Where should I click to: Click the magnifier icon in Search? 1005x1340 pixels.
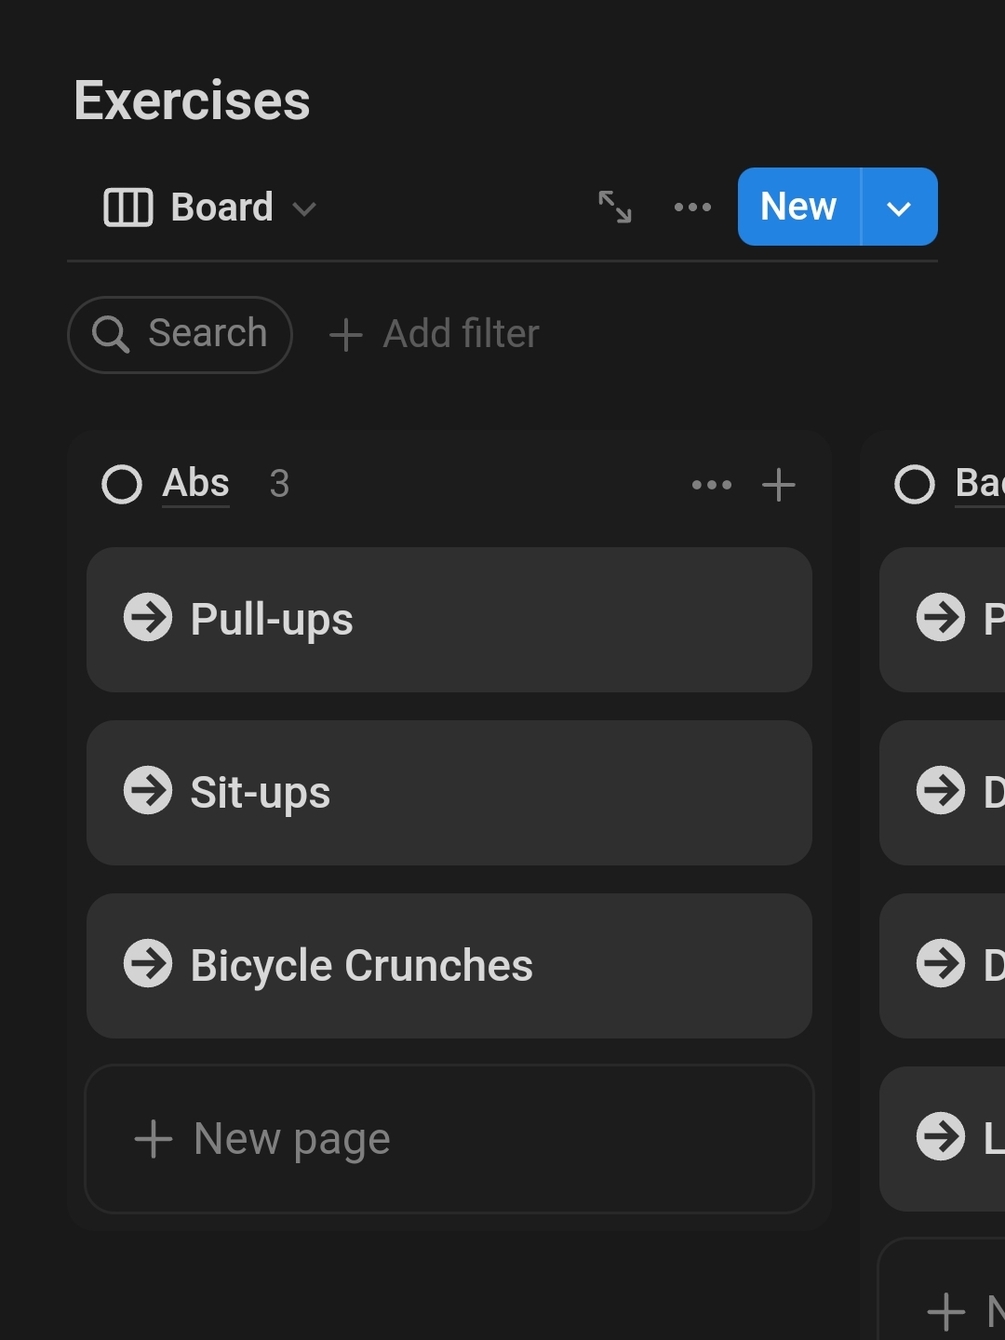[110, 334]
